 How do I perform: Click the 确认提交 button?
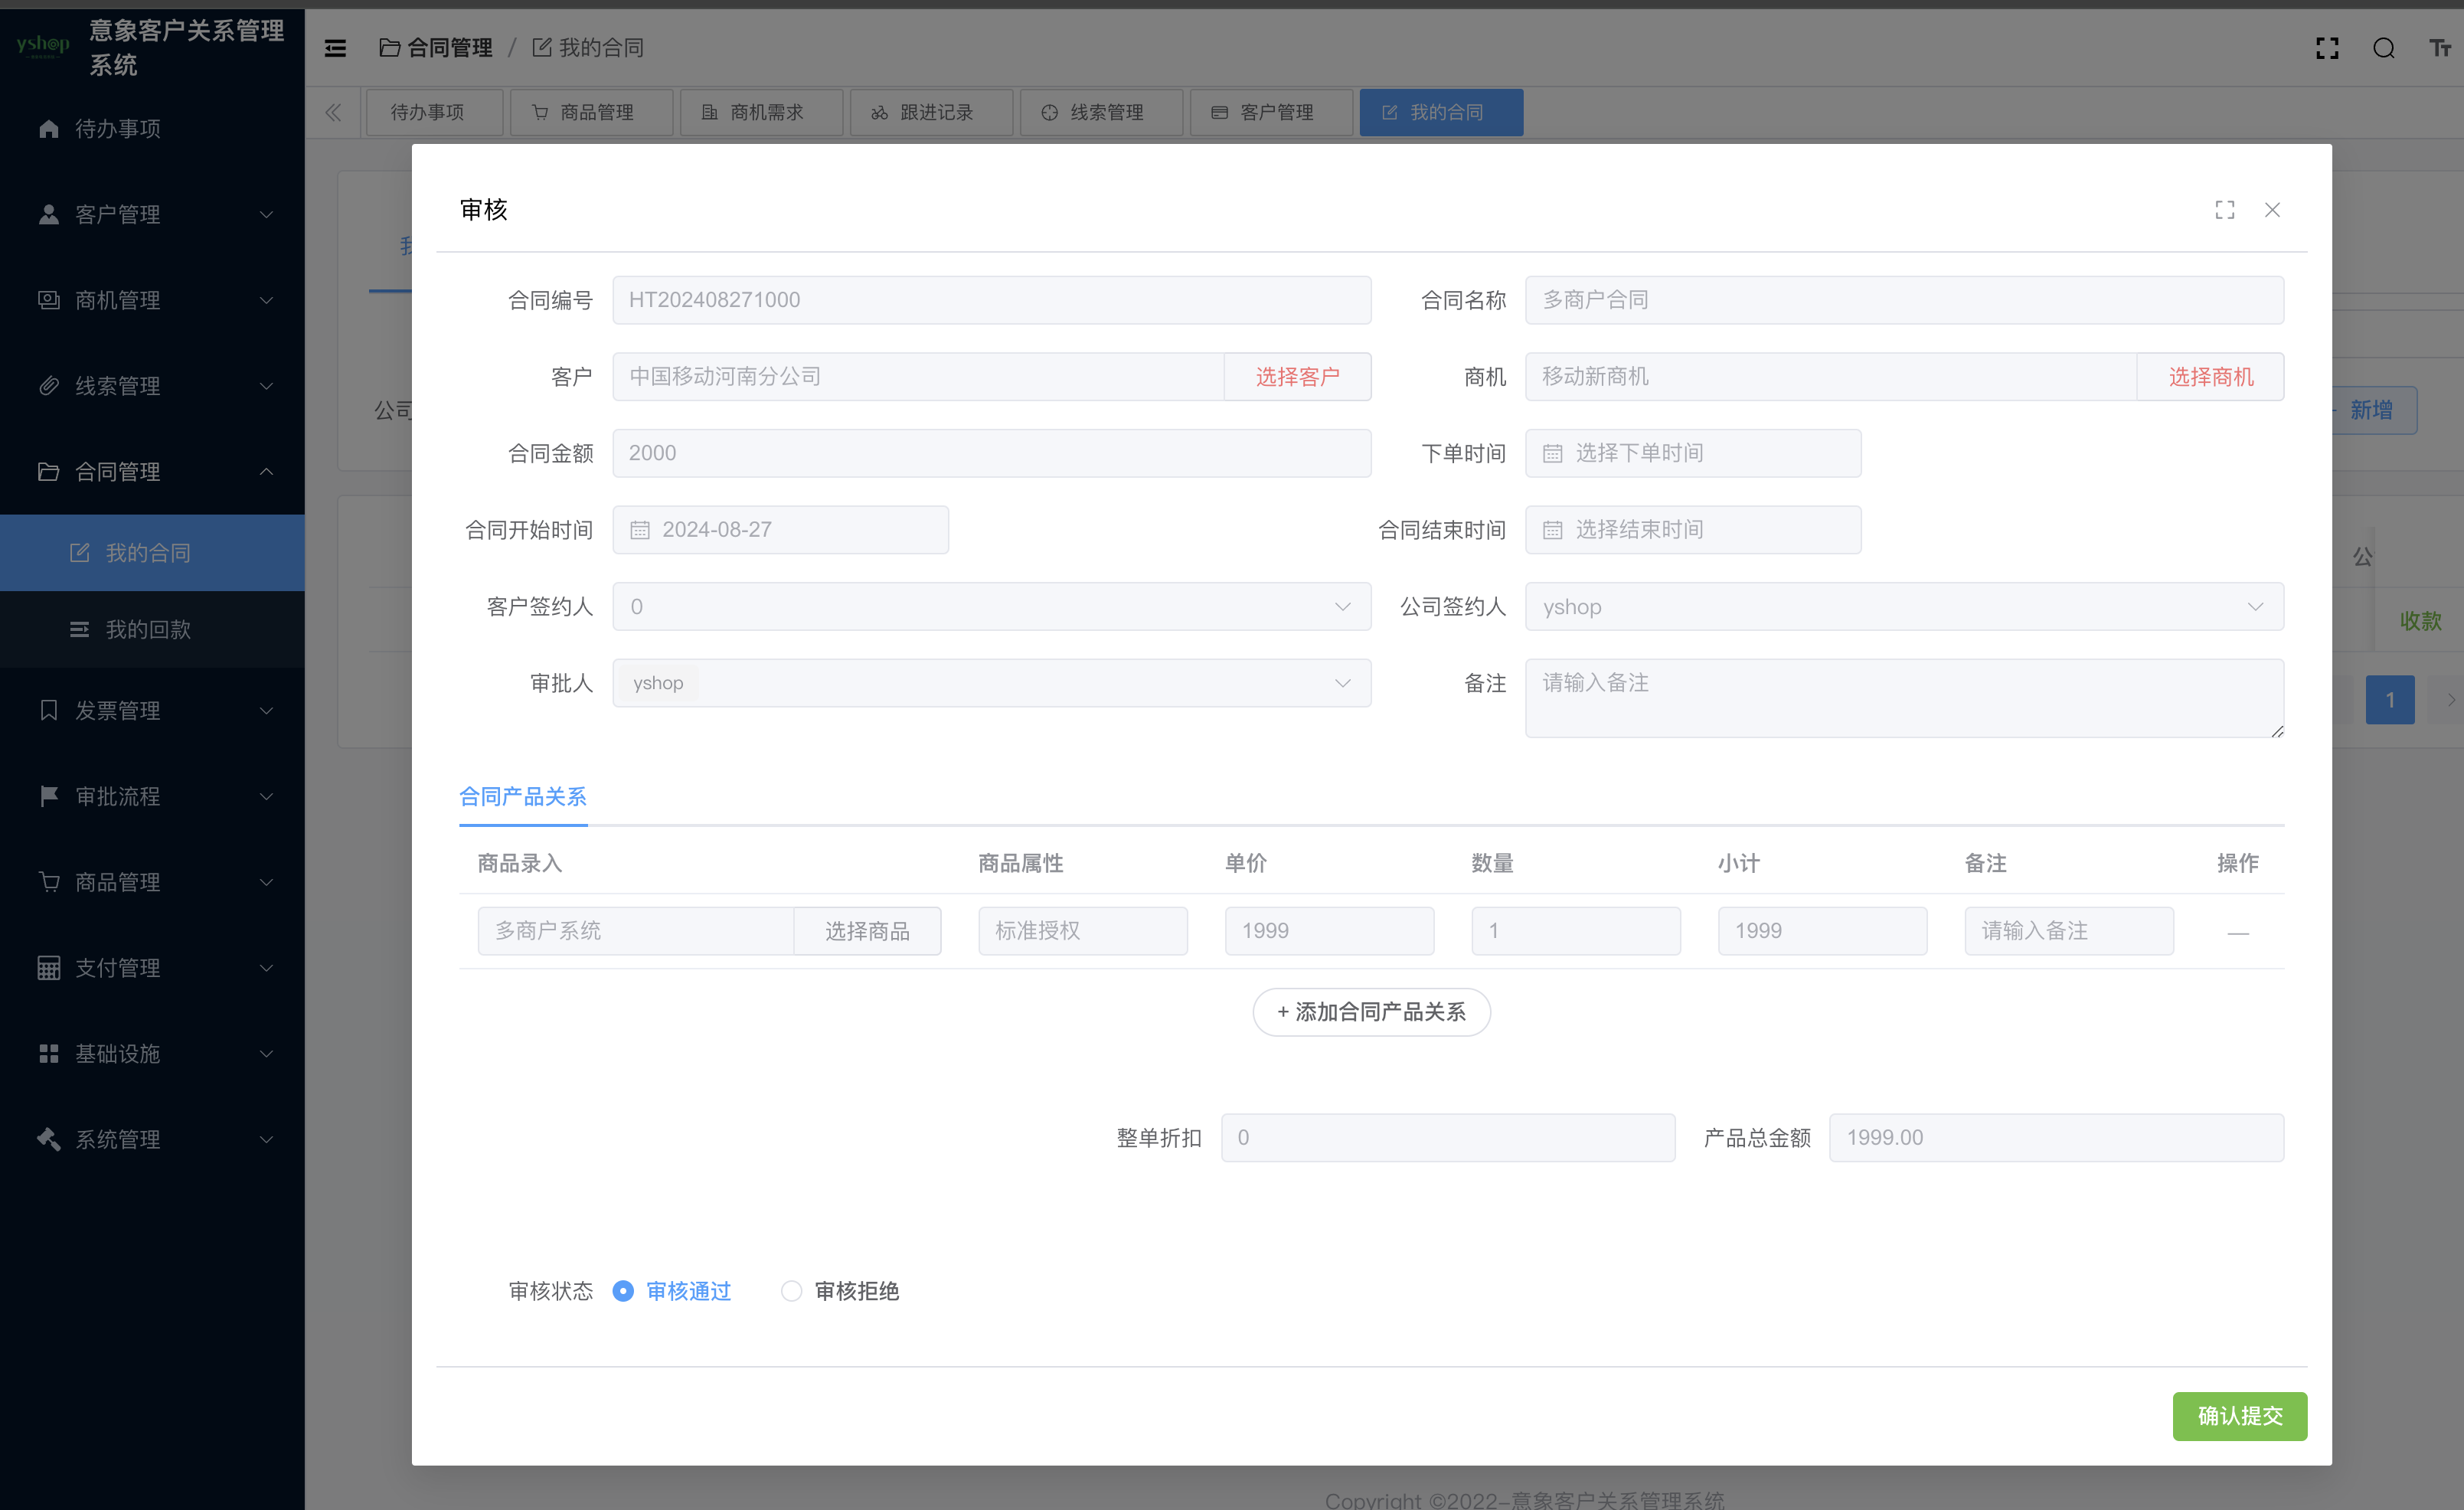[2239, 1416]
